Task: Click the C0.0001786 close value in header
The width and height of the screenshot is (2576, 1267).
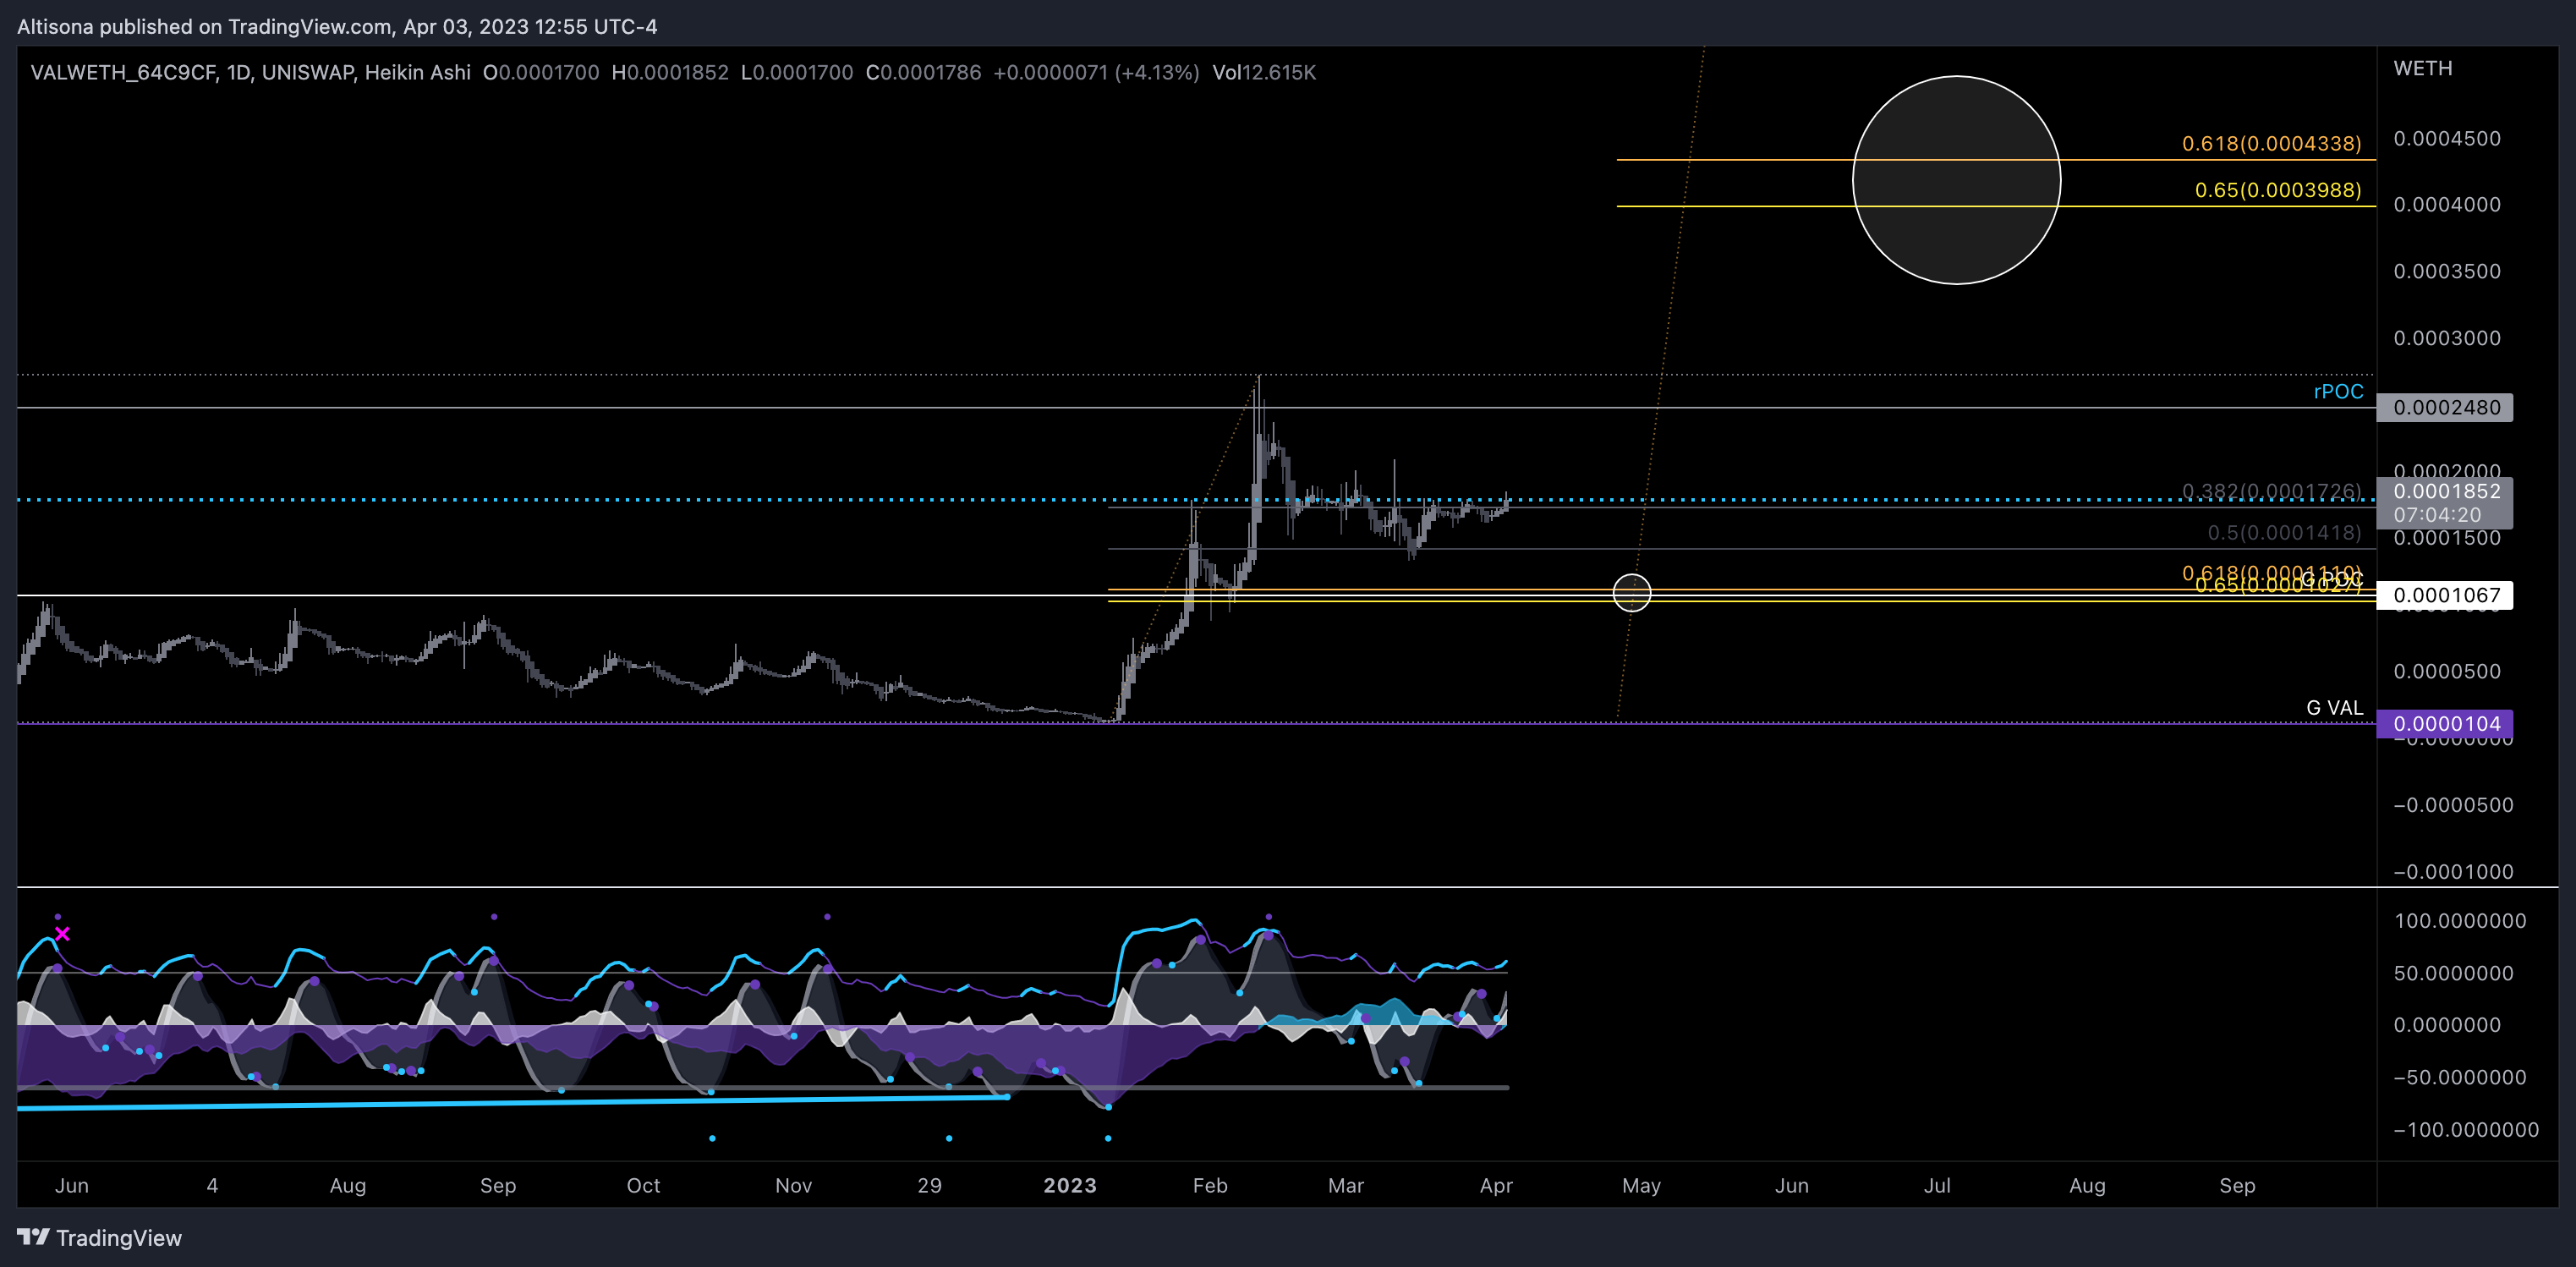Action: pos(923,73)
